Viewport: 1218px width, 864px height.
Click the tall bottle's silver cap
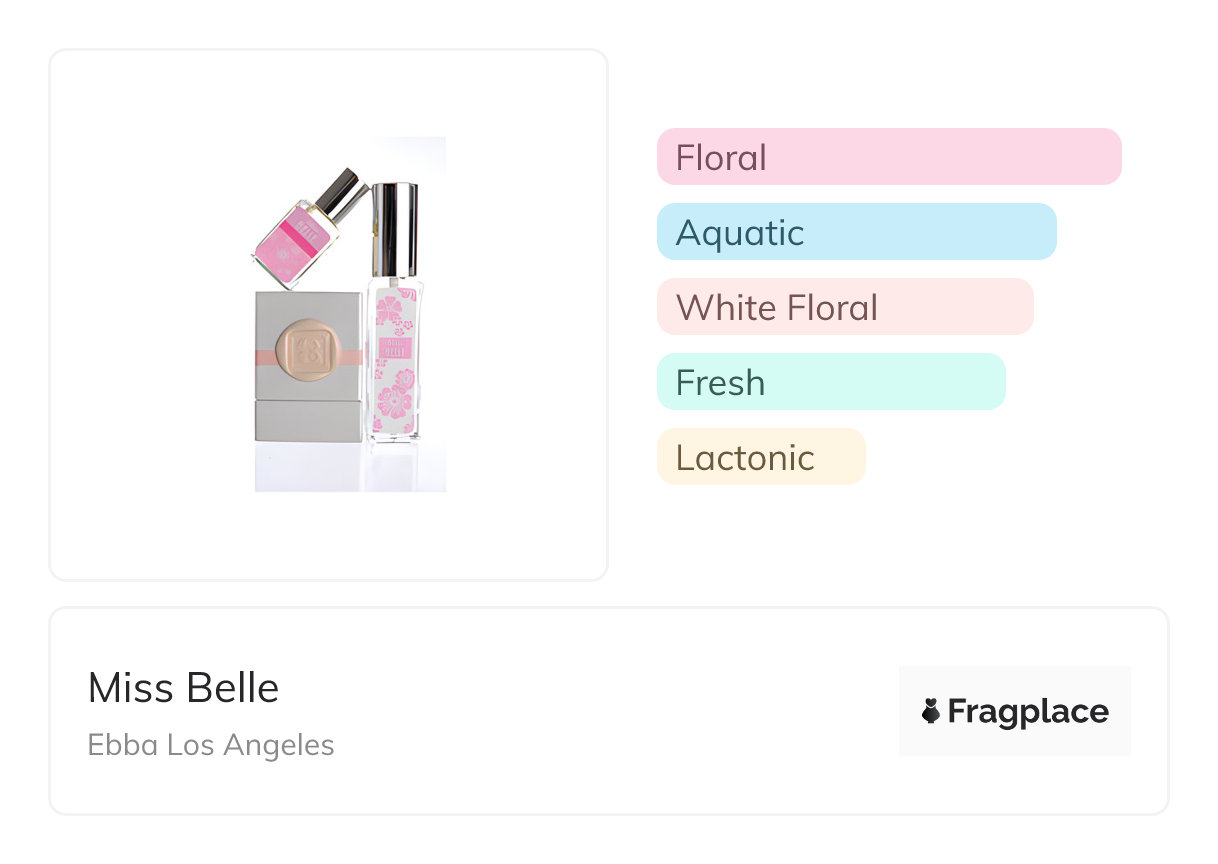pos(394,228)
